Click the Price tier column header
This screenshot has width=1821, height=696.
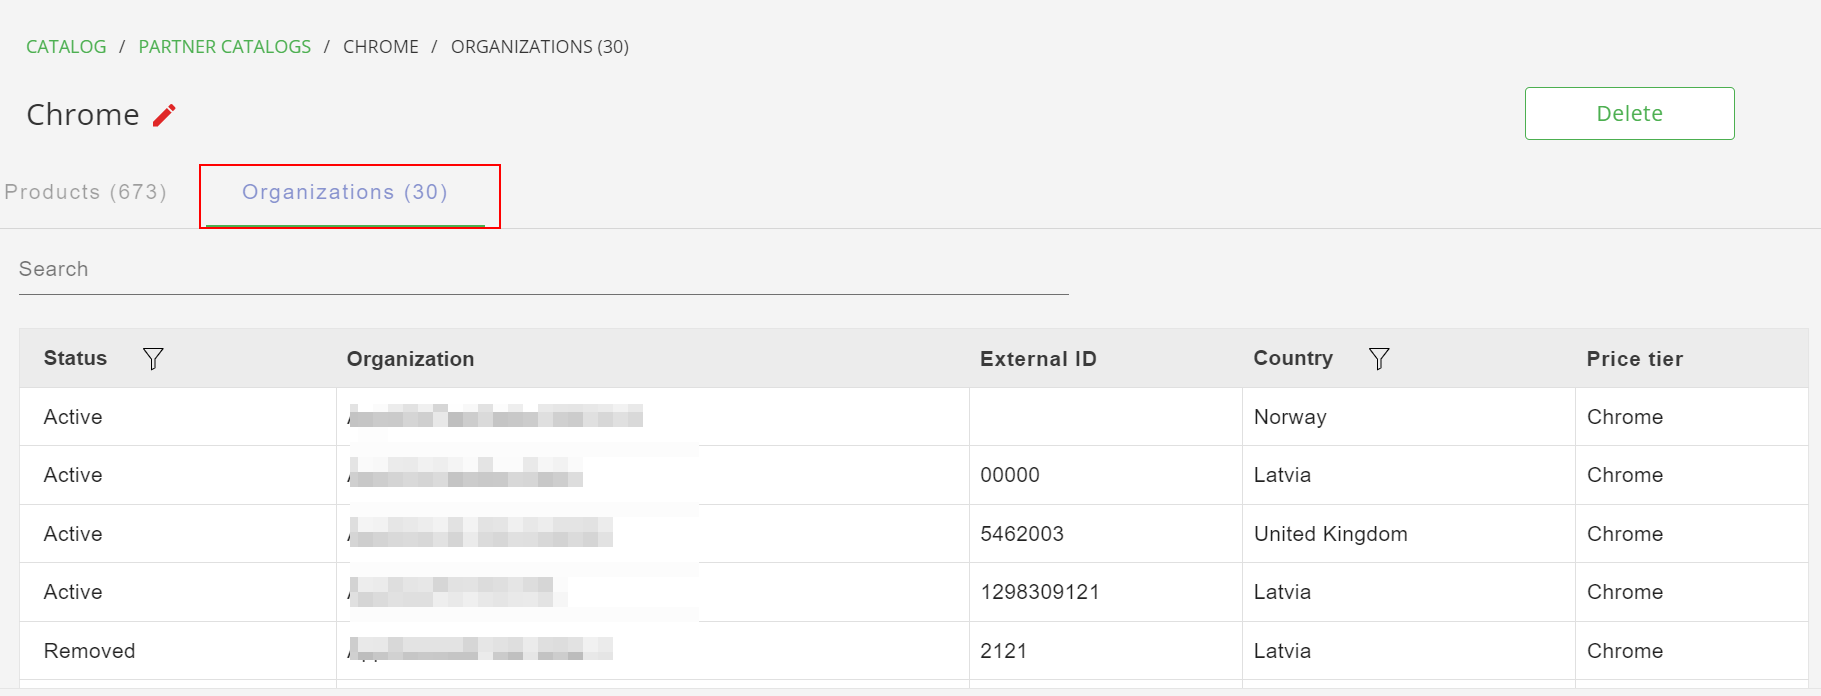coord(1634,359)
